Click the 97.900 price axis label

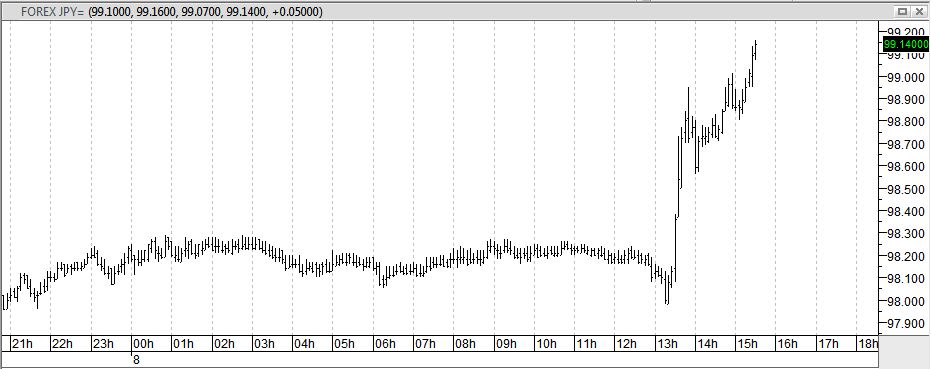[x=905, y=324]
